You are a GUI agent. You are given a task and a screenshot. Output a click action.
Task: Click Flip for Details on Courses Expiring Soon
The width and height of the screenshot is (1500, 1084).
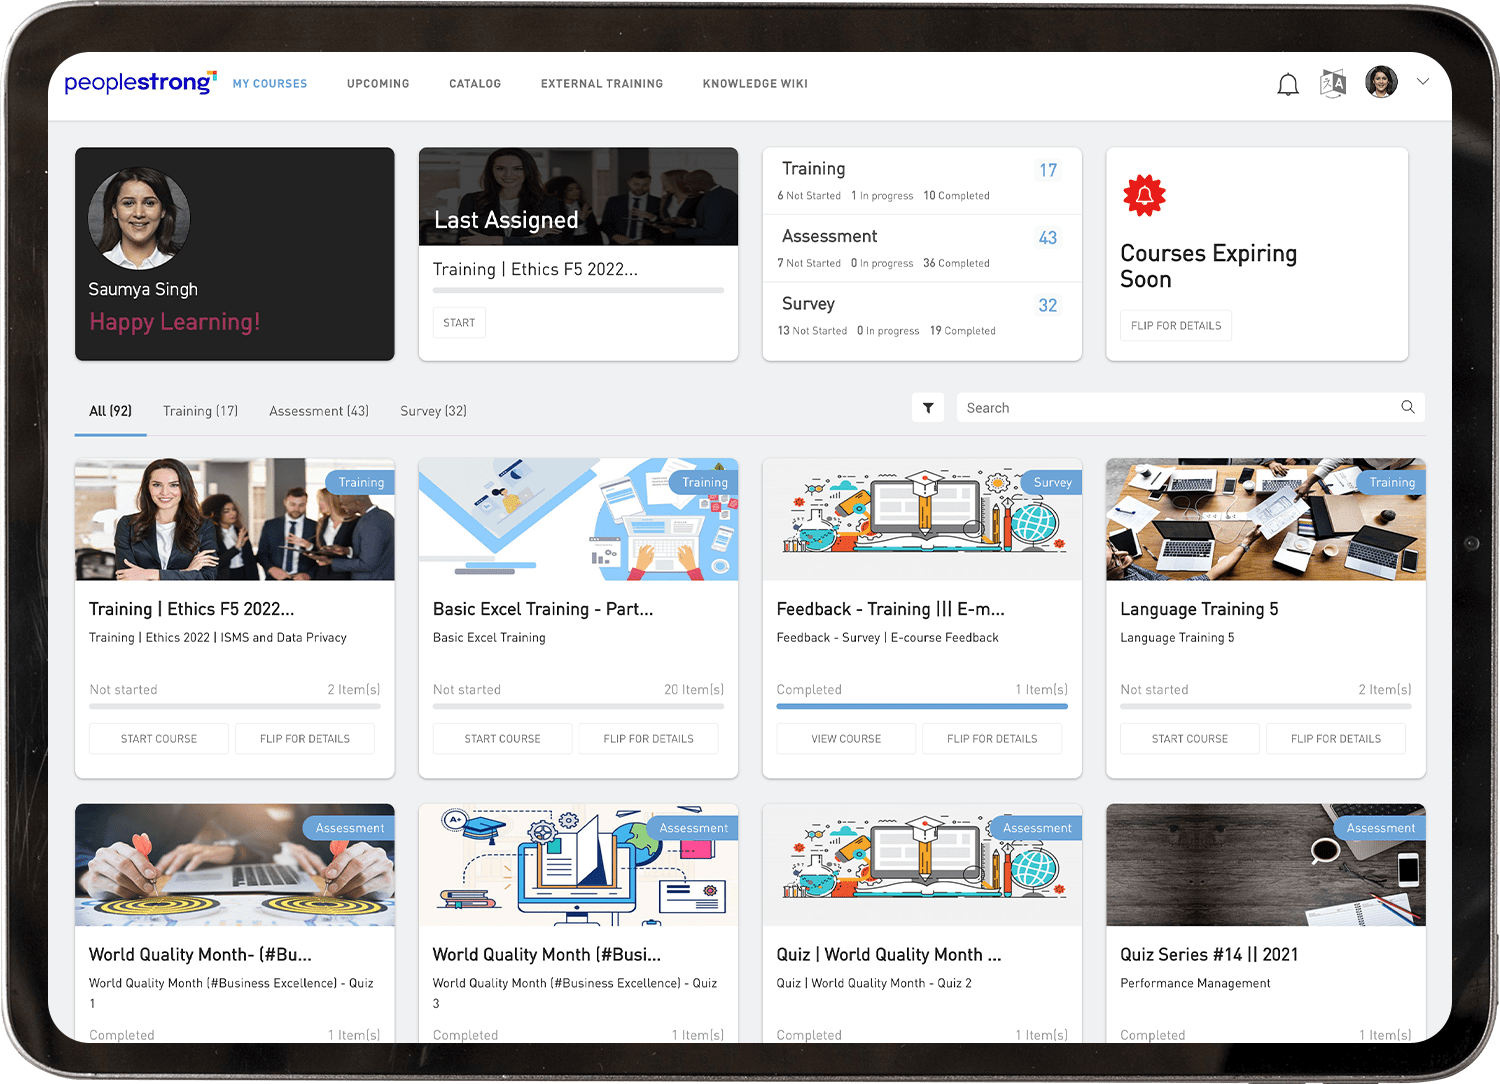click(1175, 326)
